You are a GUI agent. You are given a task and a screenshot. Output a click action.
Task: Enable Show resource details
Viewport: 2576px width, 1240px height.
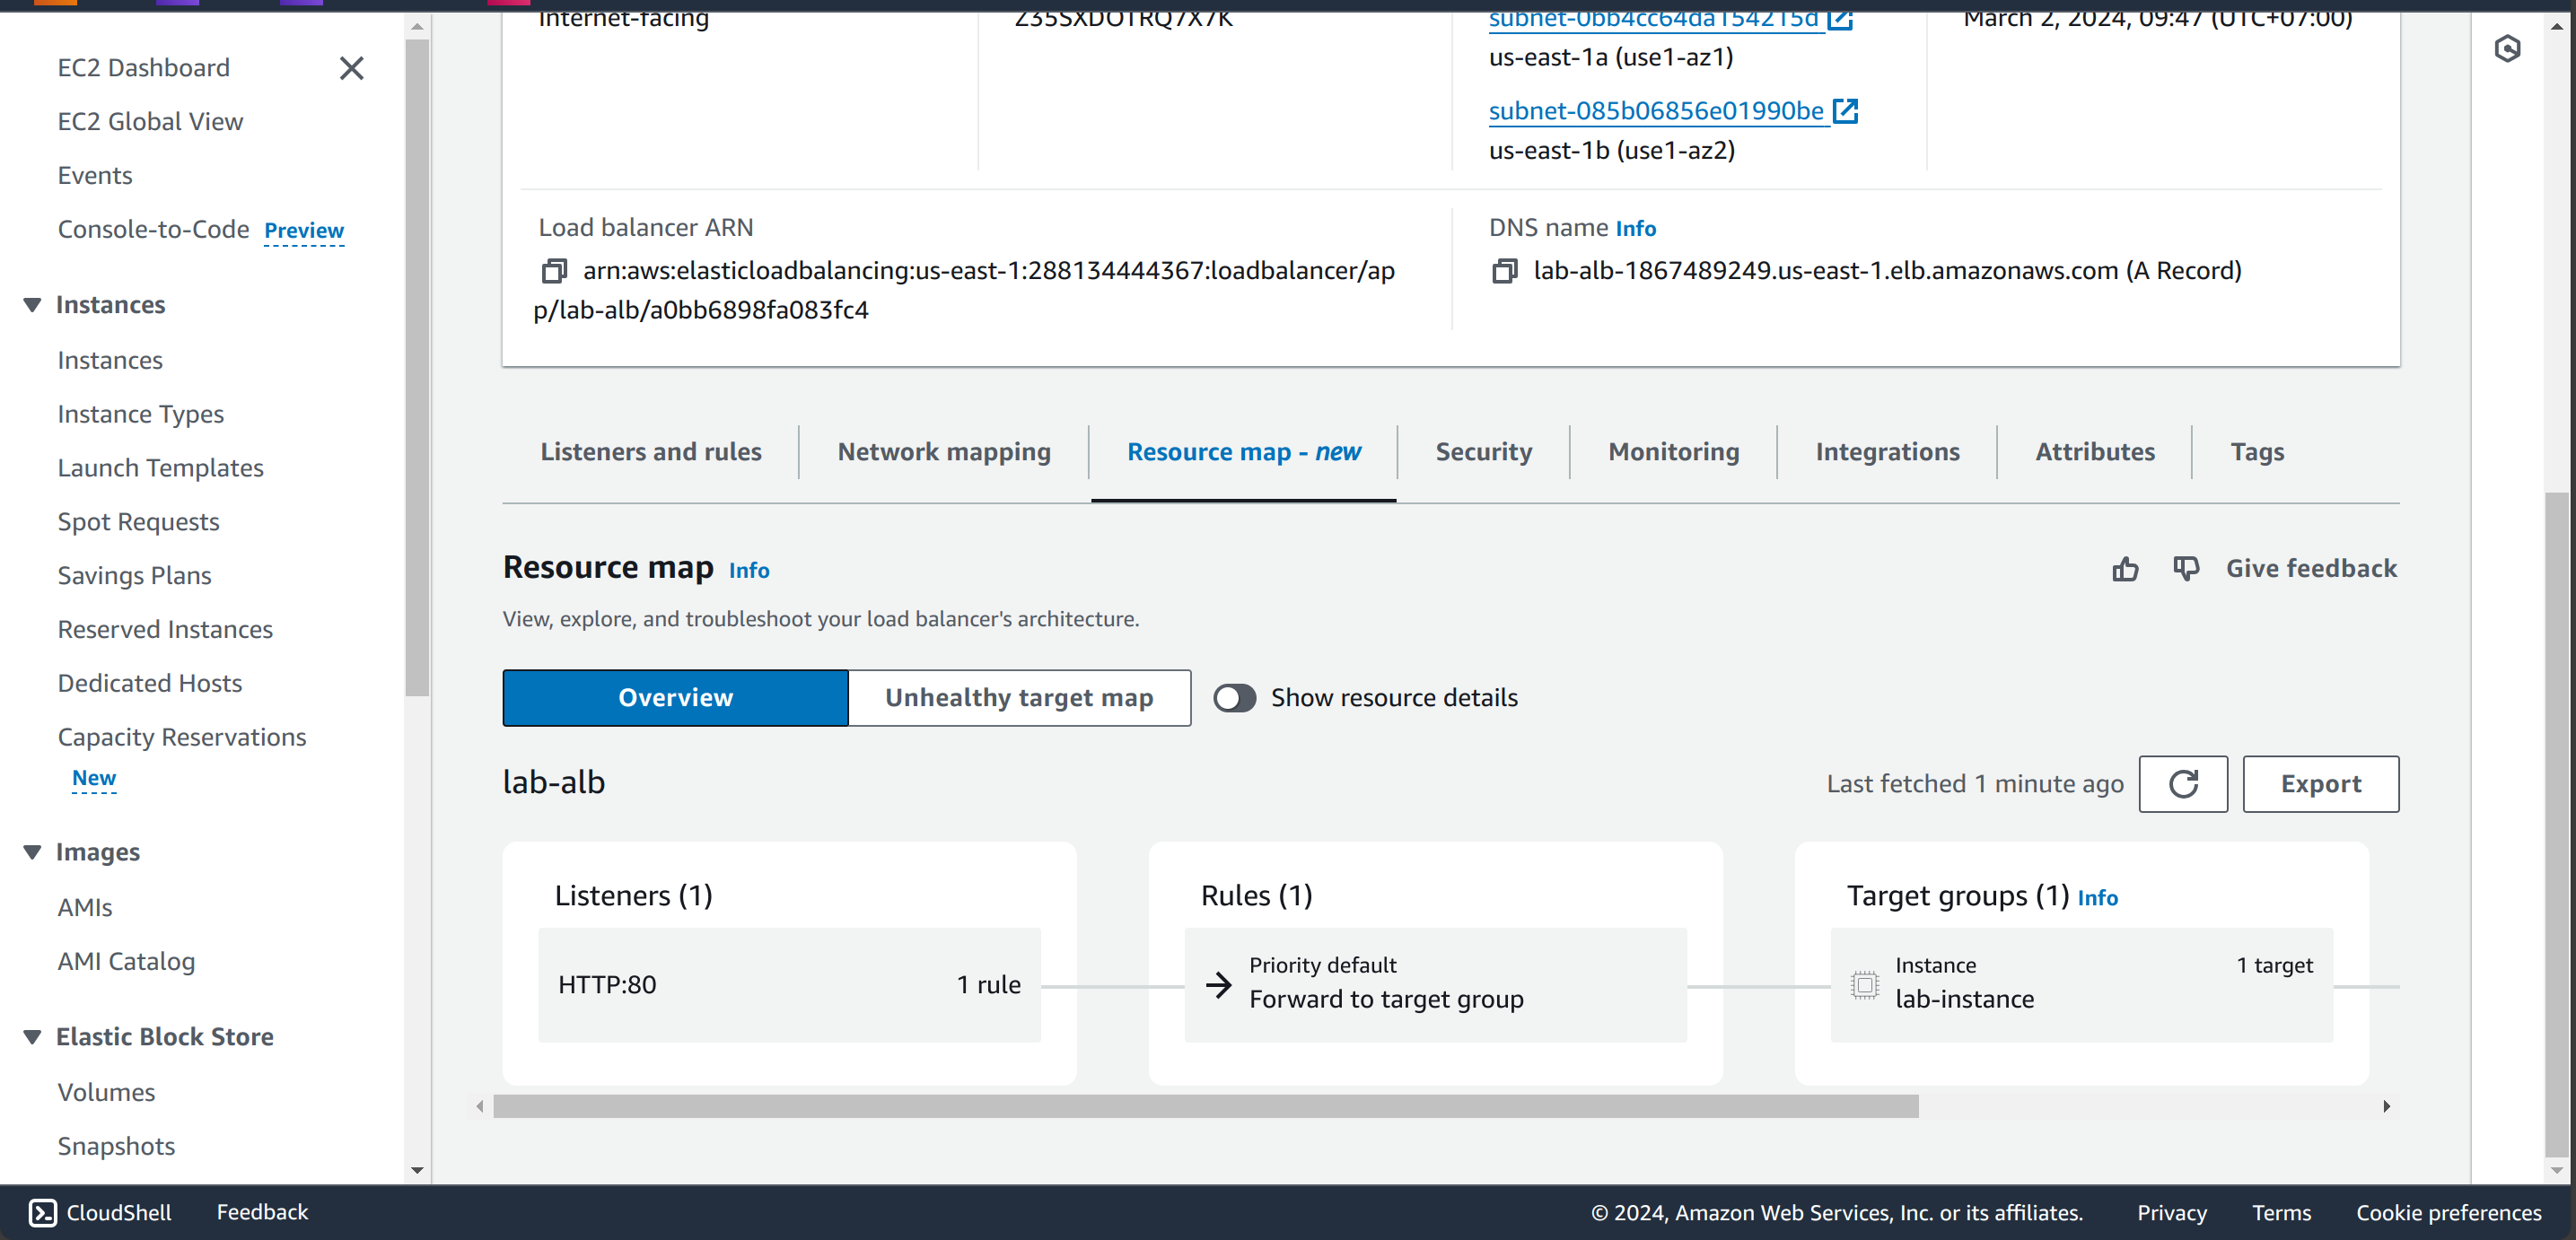pos(1234,697)
